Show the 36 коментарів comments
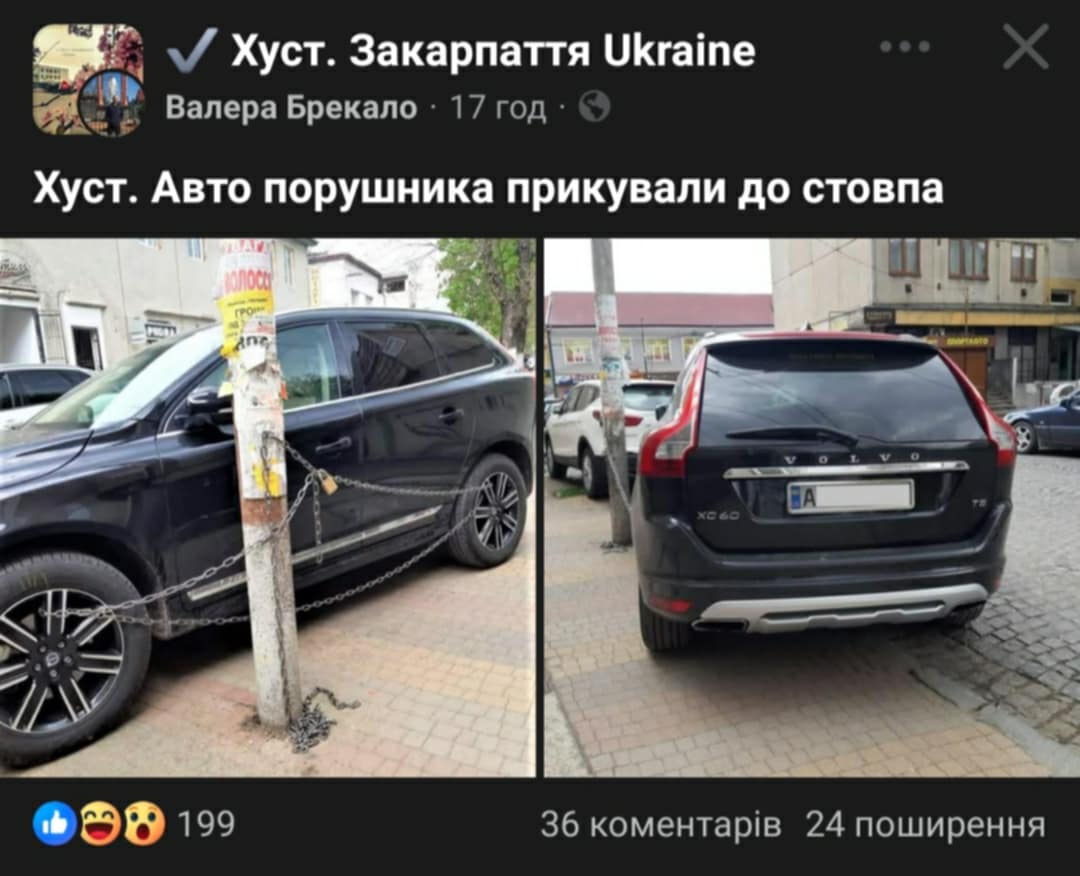Viewport: 1080px width, 876px height. pyautogui.click(x=661, y=824)
